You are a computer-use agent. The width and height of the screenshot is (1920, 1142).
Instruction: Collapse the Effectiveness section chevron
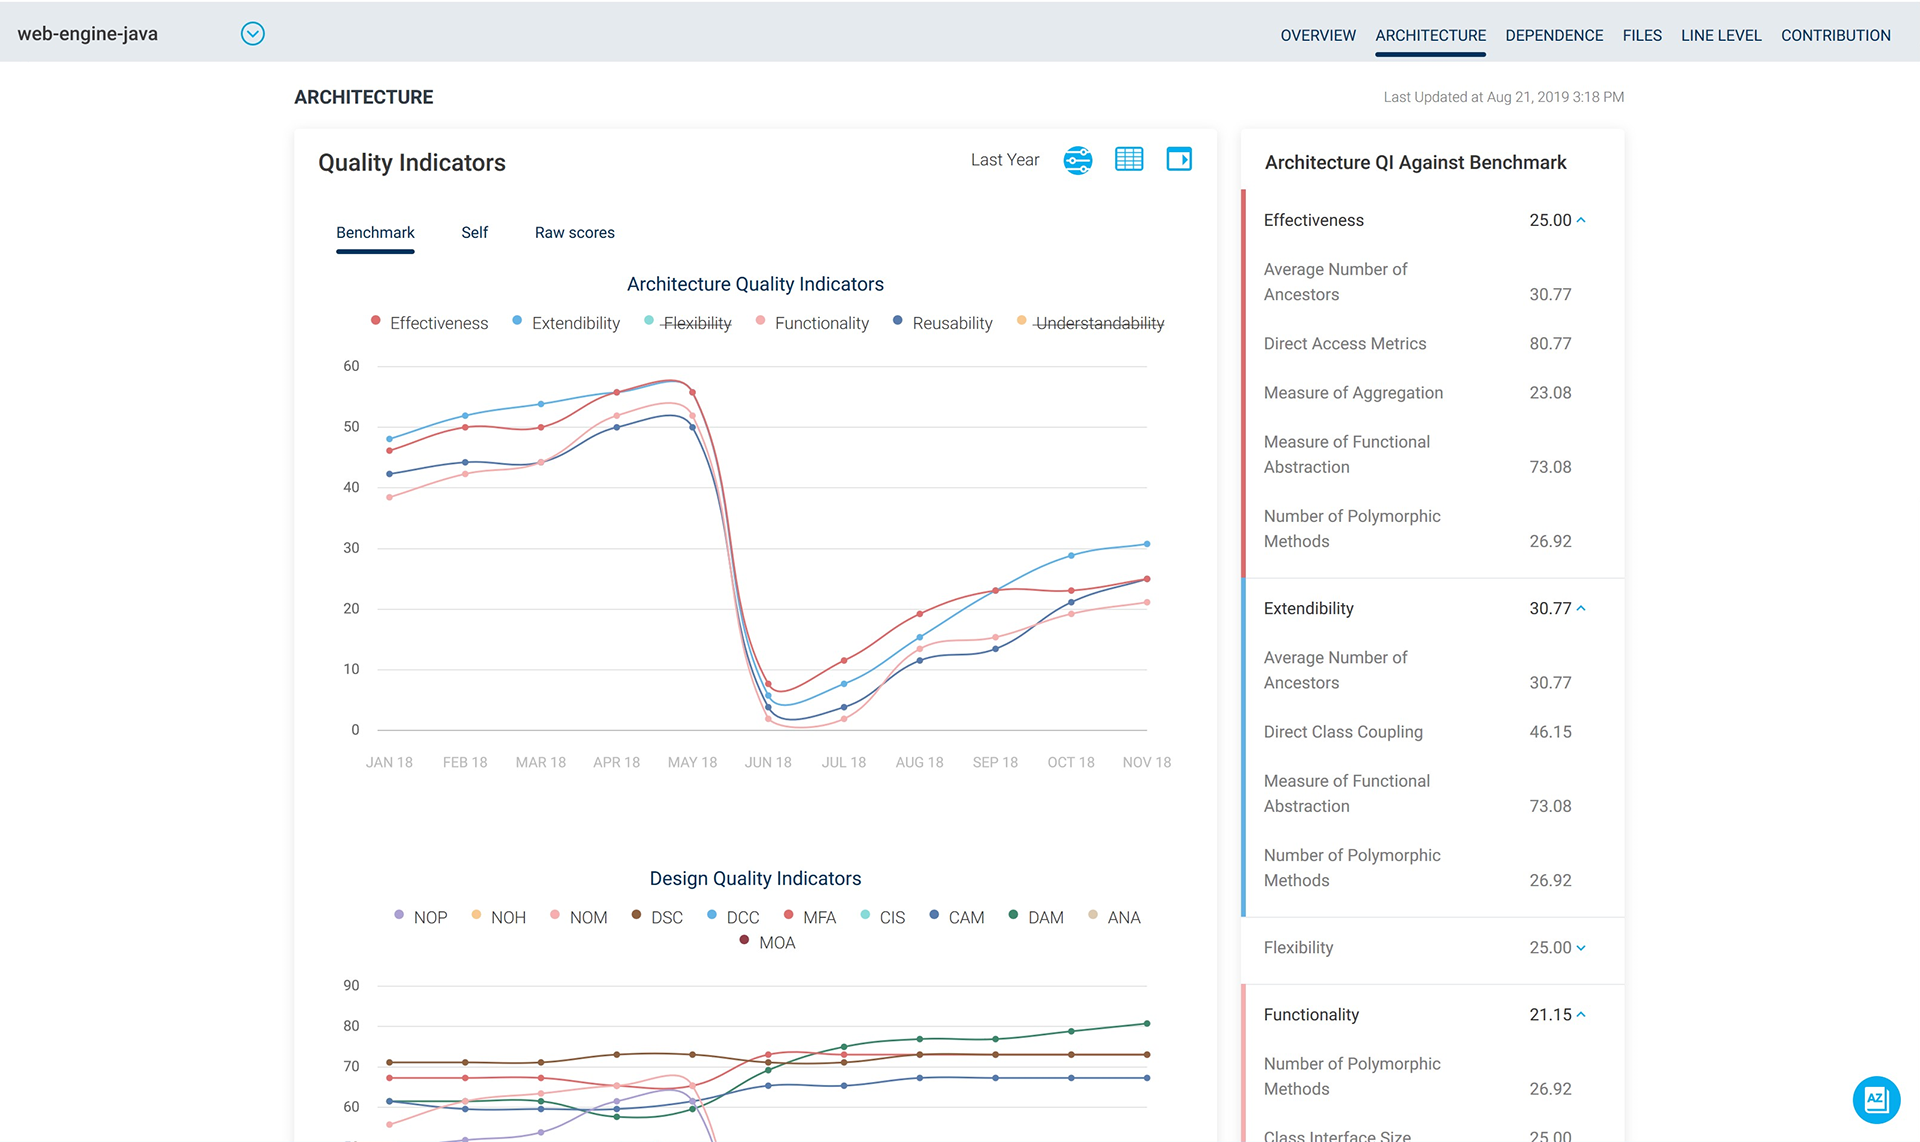coord(1581,220)
